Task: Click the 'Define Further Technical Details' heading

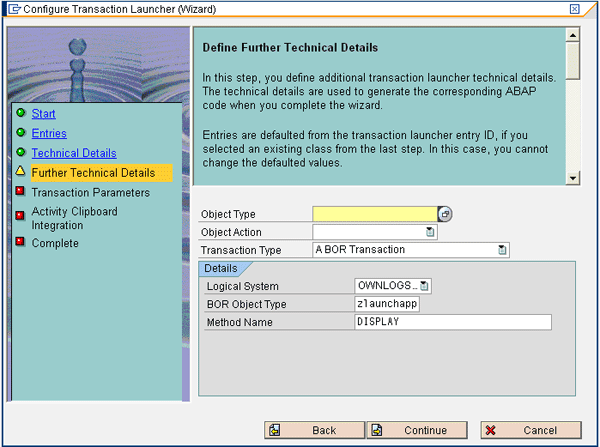Action: pyautogui.click(x=290, y=47)
